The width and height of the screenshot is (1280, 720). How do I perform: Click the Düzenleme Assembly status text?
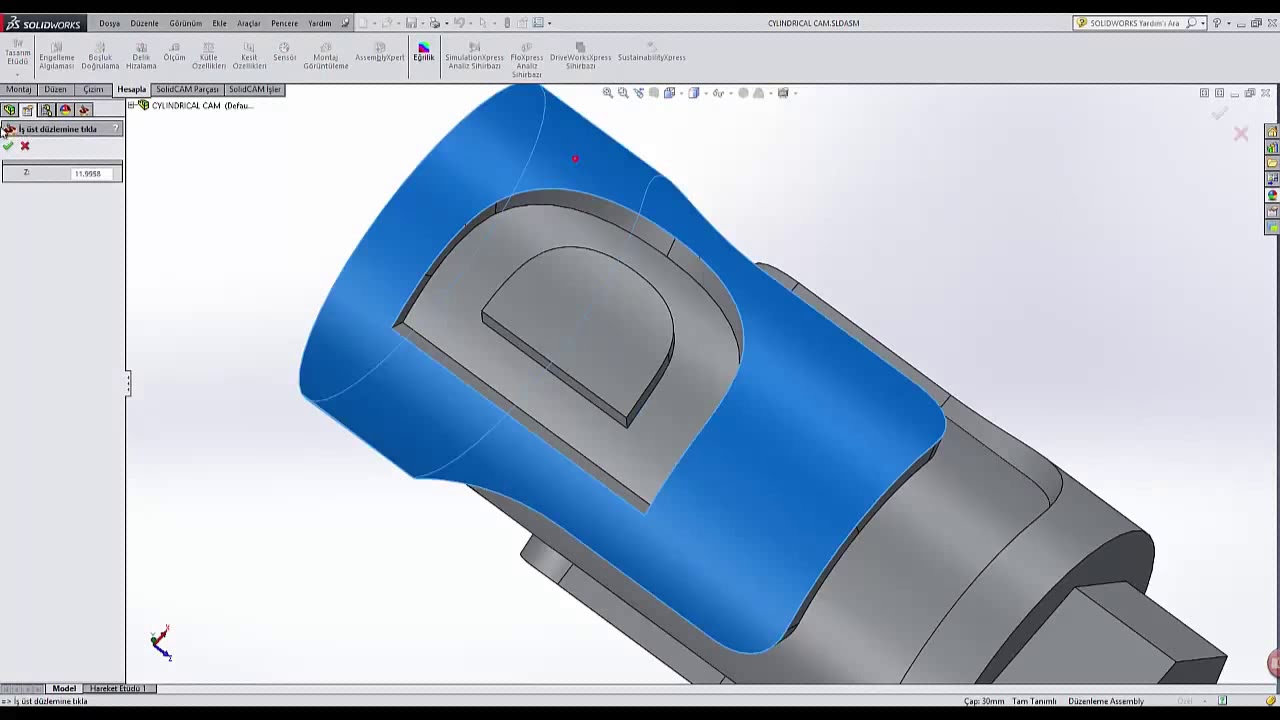pyautogui.click(x=1105, y=701)
